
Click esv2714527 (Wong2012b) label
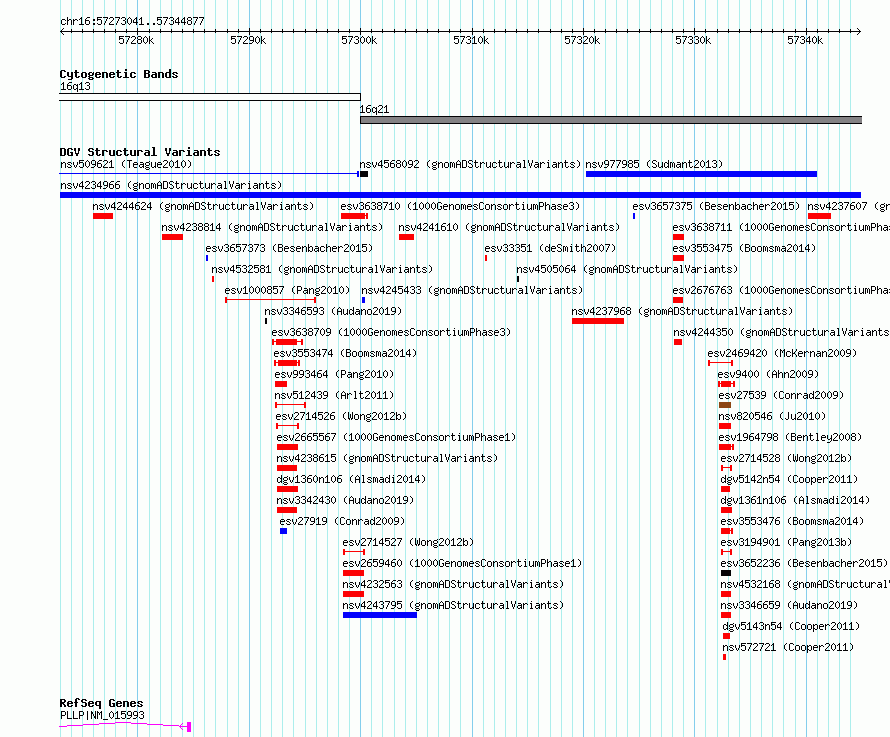(408, 542)
